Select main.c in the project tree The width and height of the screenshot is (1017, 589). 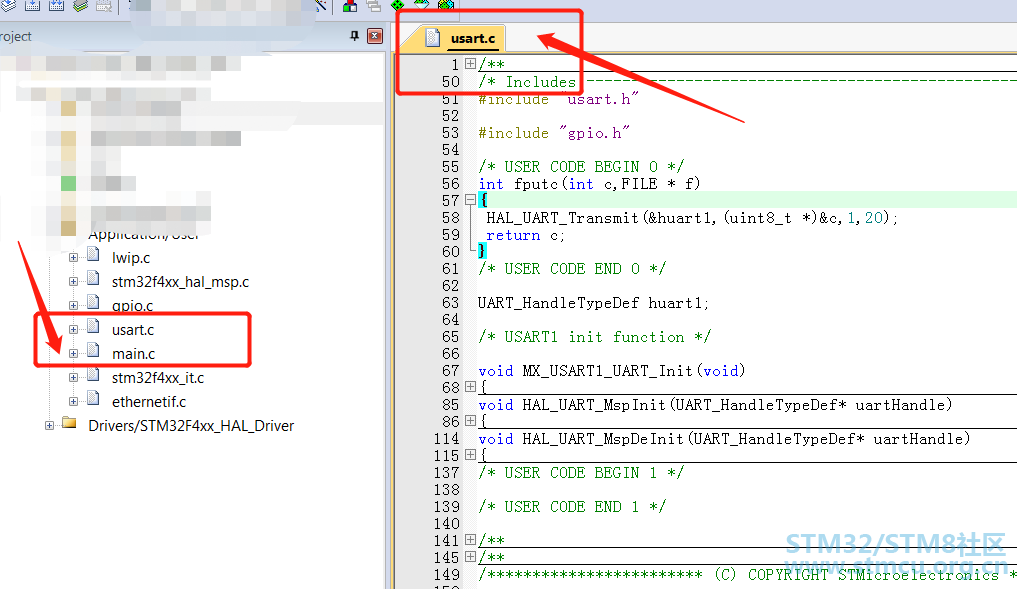134,354
